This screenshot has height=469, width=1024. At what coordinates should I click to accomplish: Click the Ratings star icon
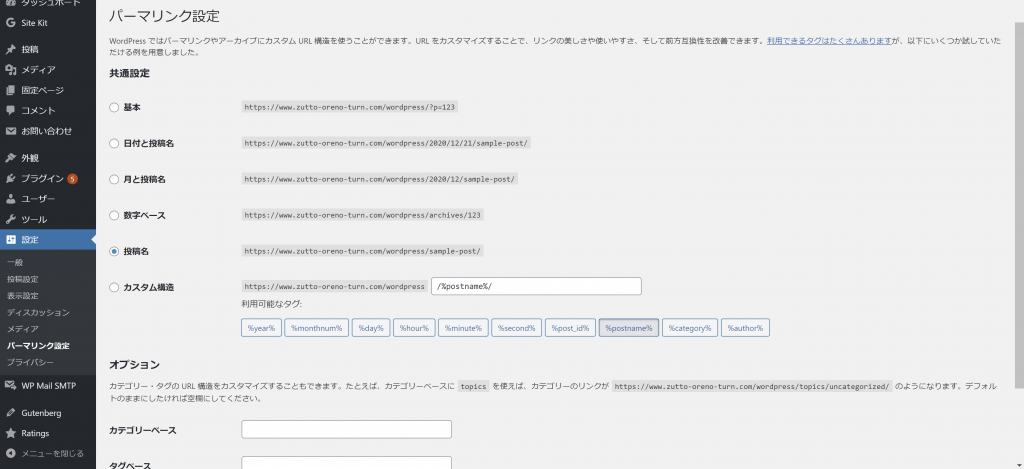[10, 433]
